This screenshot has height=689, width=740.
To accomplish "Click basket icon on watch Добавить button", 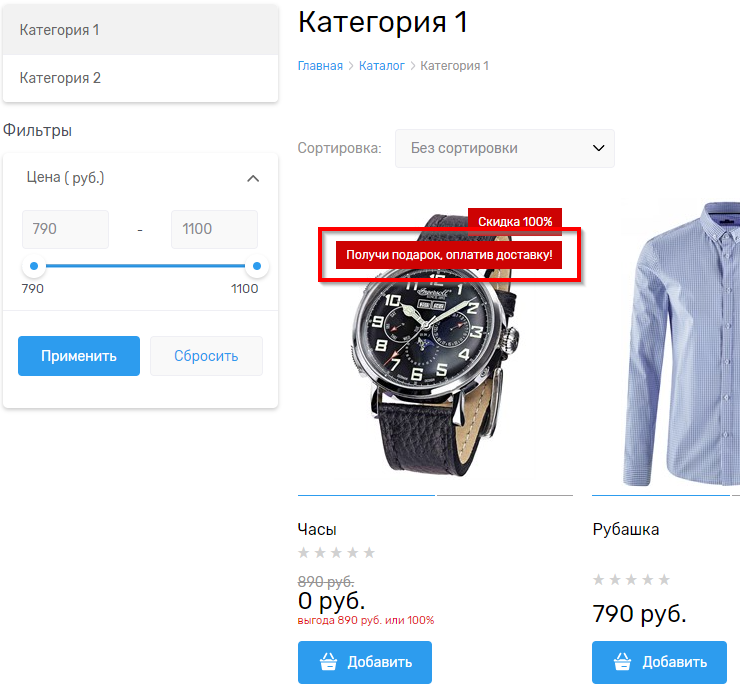I will click(328, 661).
